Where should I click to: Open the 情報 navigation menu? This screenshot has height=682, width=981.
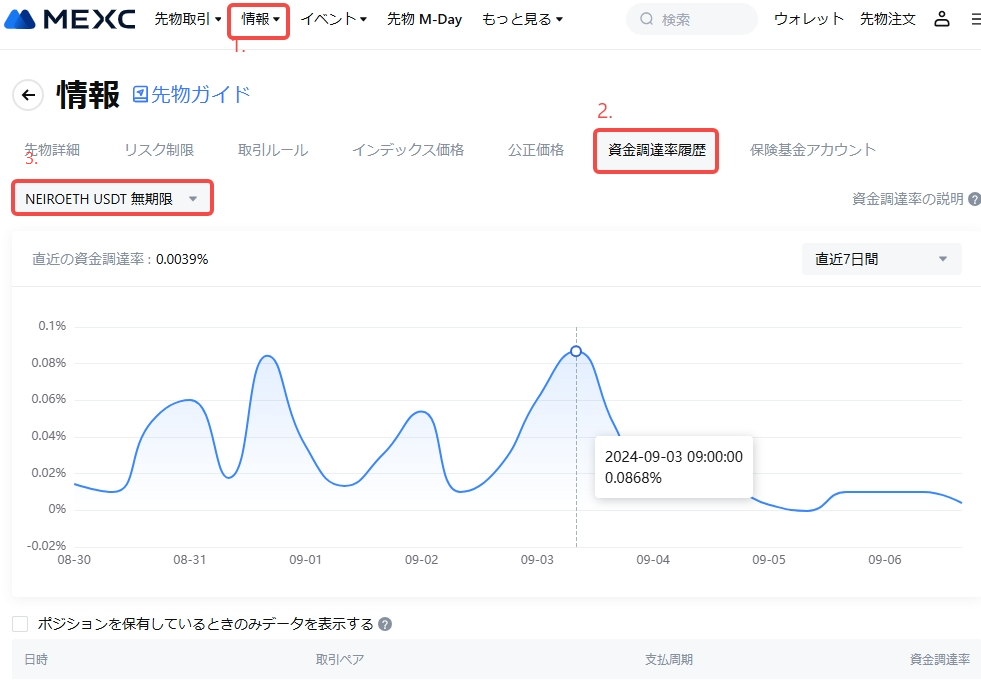coord(259,19)
